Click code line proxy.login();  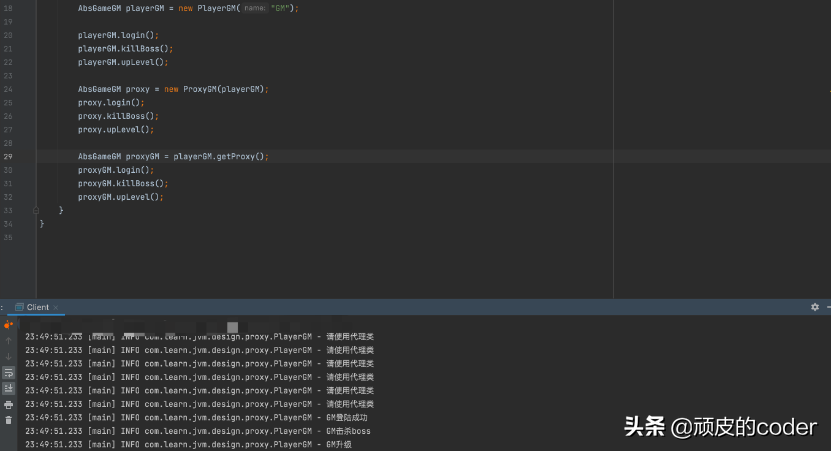111,102
